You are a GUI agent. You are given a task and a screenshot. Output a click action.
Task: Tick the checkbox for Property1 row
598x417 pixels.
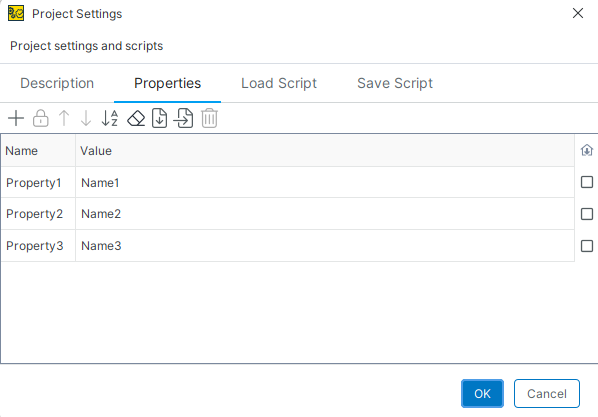pos(587,182)
